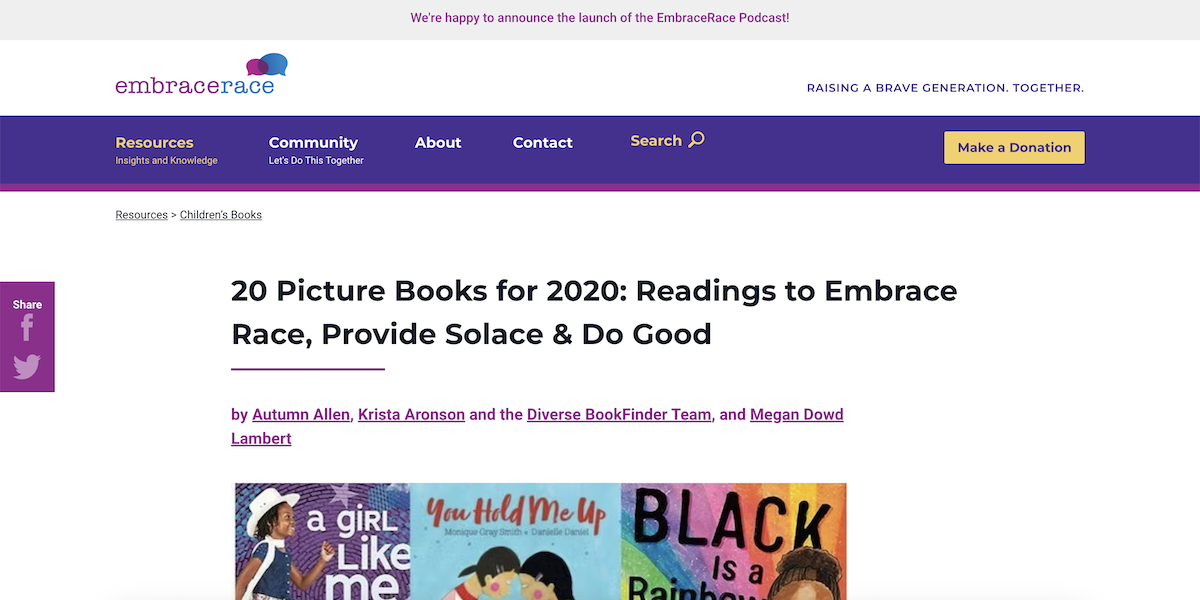Visit the Diverse BookFinder Team link

[619, 414]
